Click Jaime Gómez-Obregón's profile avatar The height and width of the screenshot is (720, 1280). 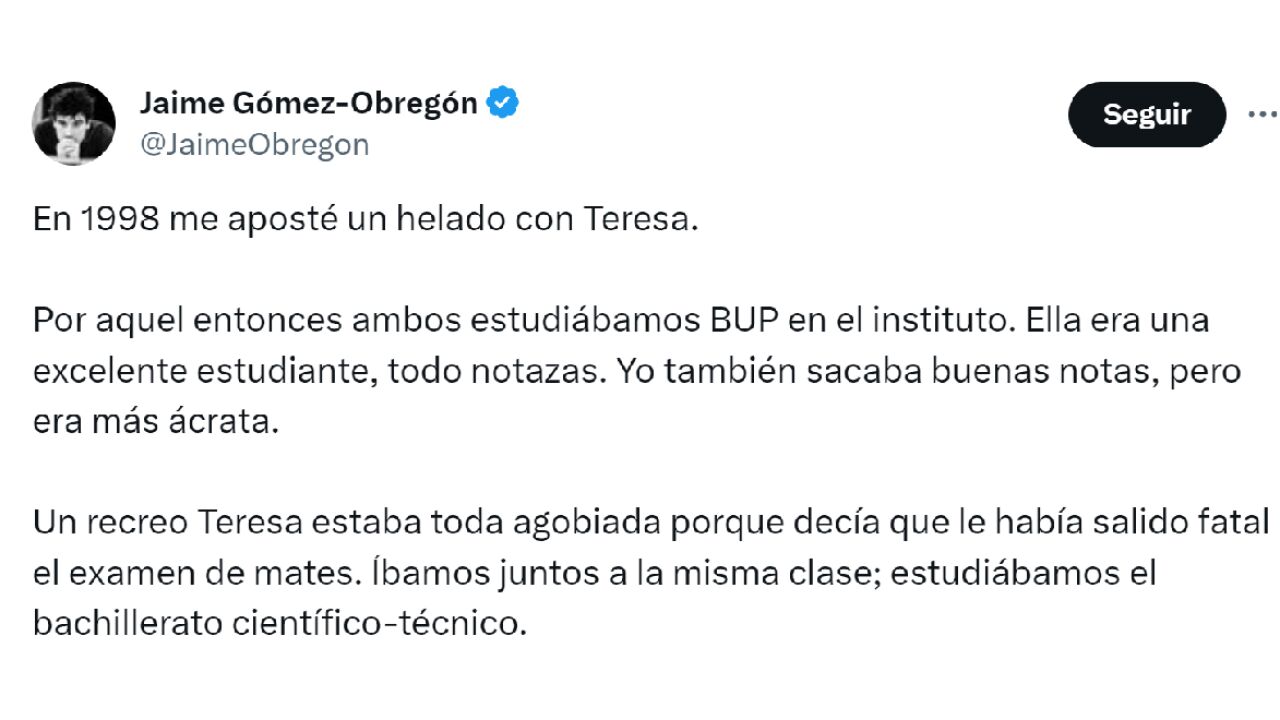pos(74,123)
